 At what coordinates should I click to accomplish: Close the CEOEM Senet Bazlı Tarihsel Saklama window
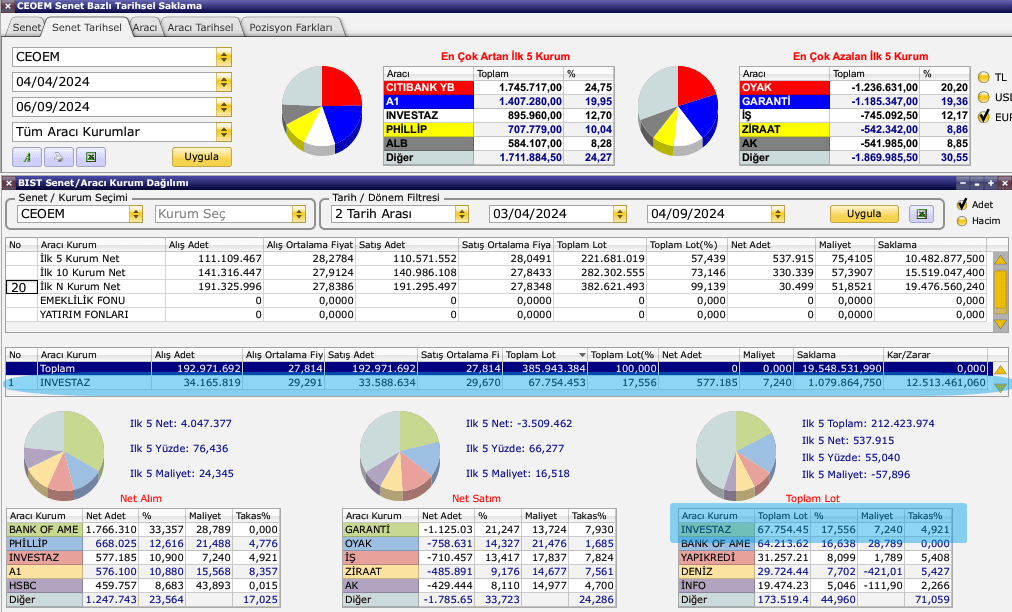(8, 6)
